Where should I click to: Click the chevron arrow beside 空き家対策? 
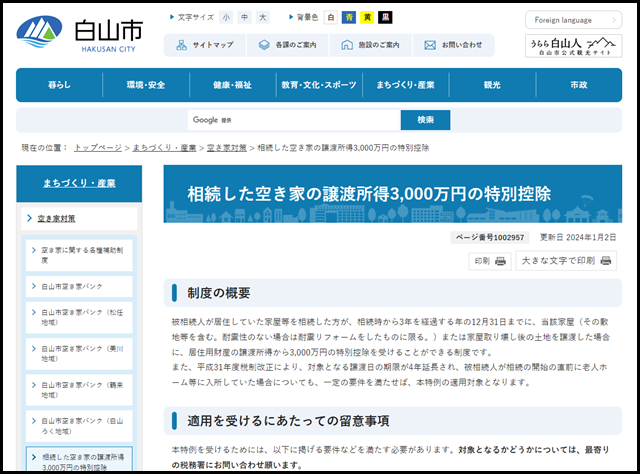[x=29, y=218]
